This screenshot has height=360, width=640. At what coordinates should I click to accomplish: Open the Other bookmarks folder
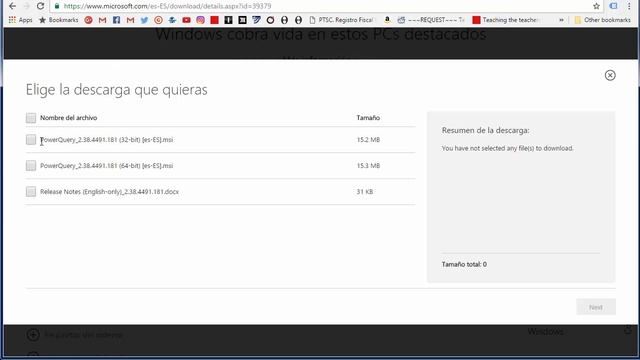tap(602, 20)
